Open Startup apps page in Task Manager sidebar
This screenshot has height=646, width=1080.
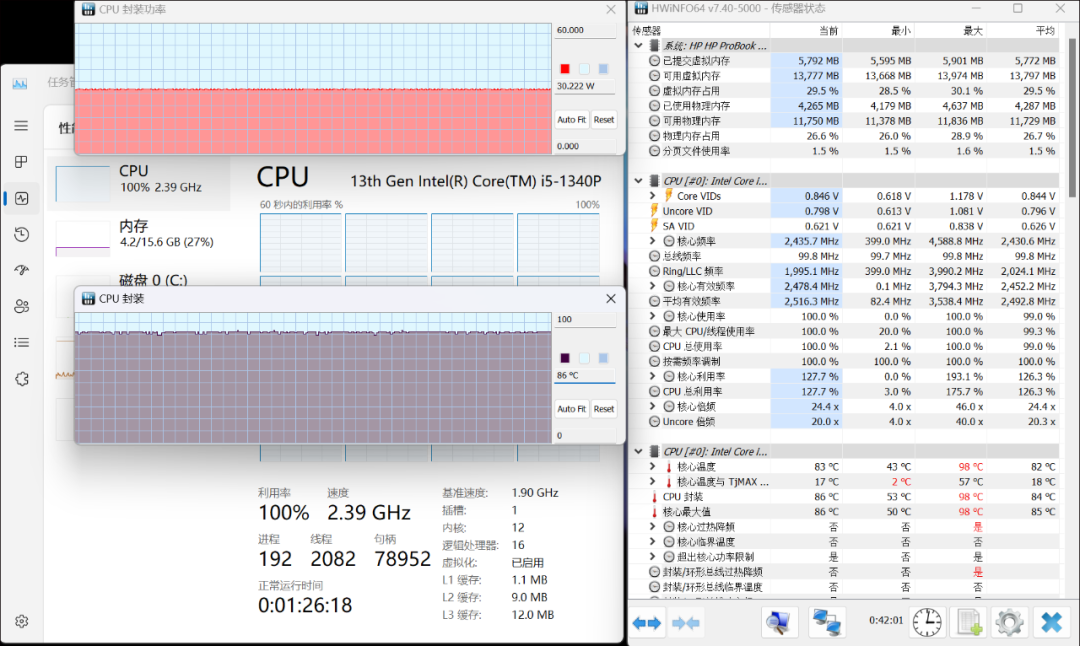(x=21, y=270)
